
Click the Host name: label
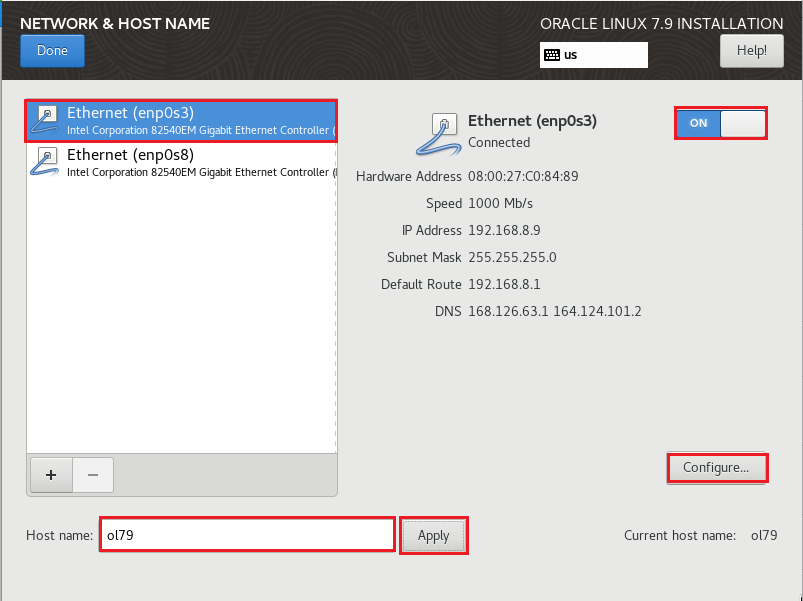click(59, 535)
